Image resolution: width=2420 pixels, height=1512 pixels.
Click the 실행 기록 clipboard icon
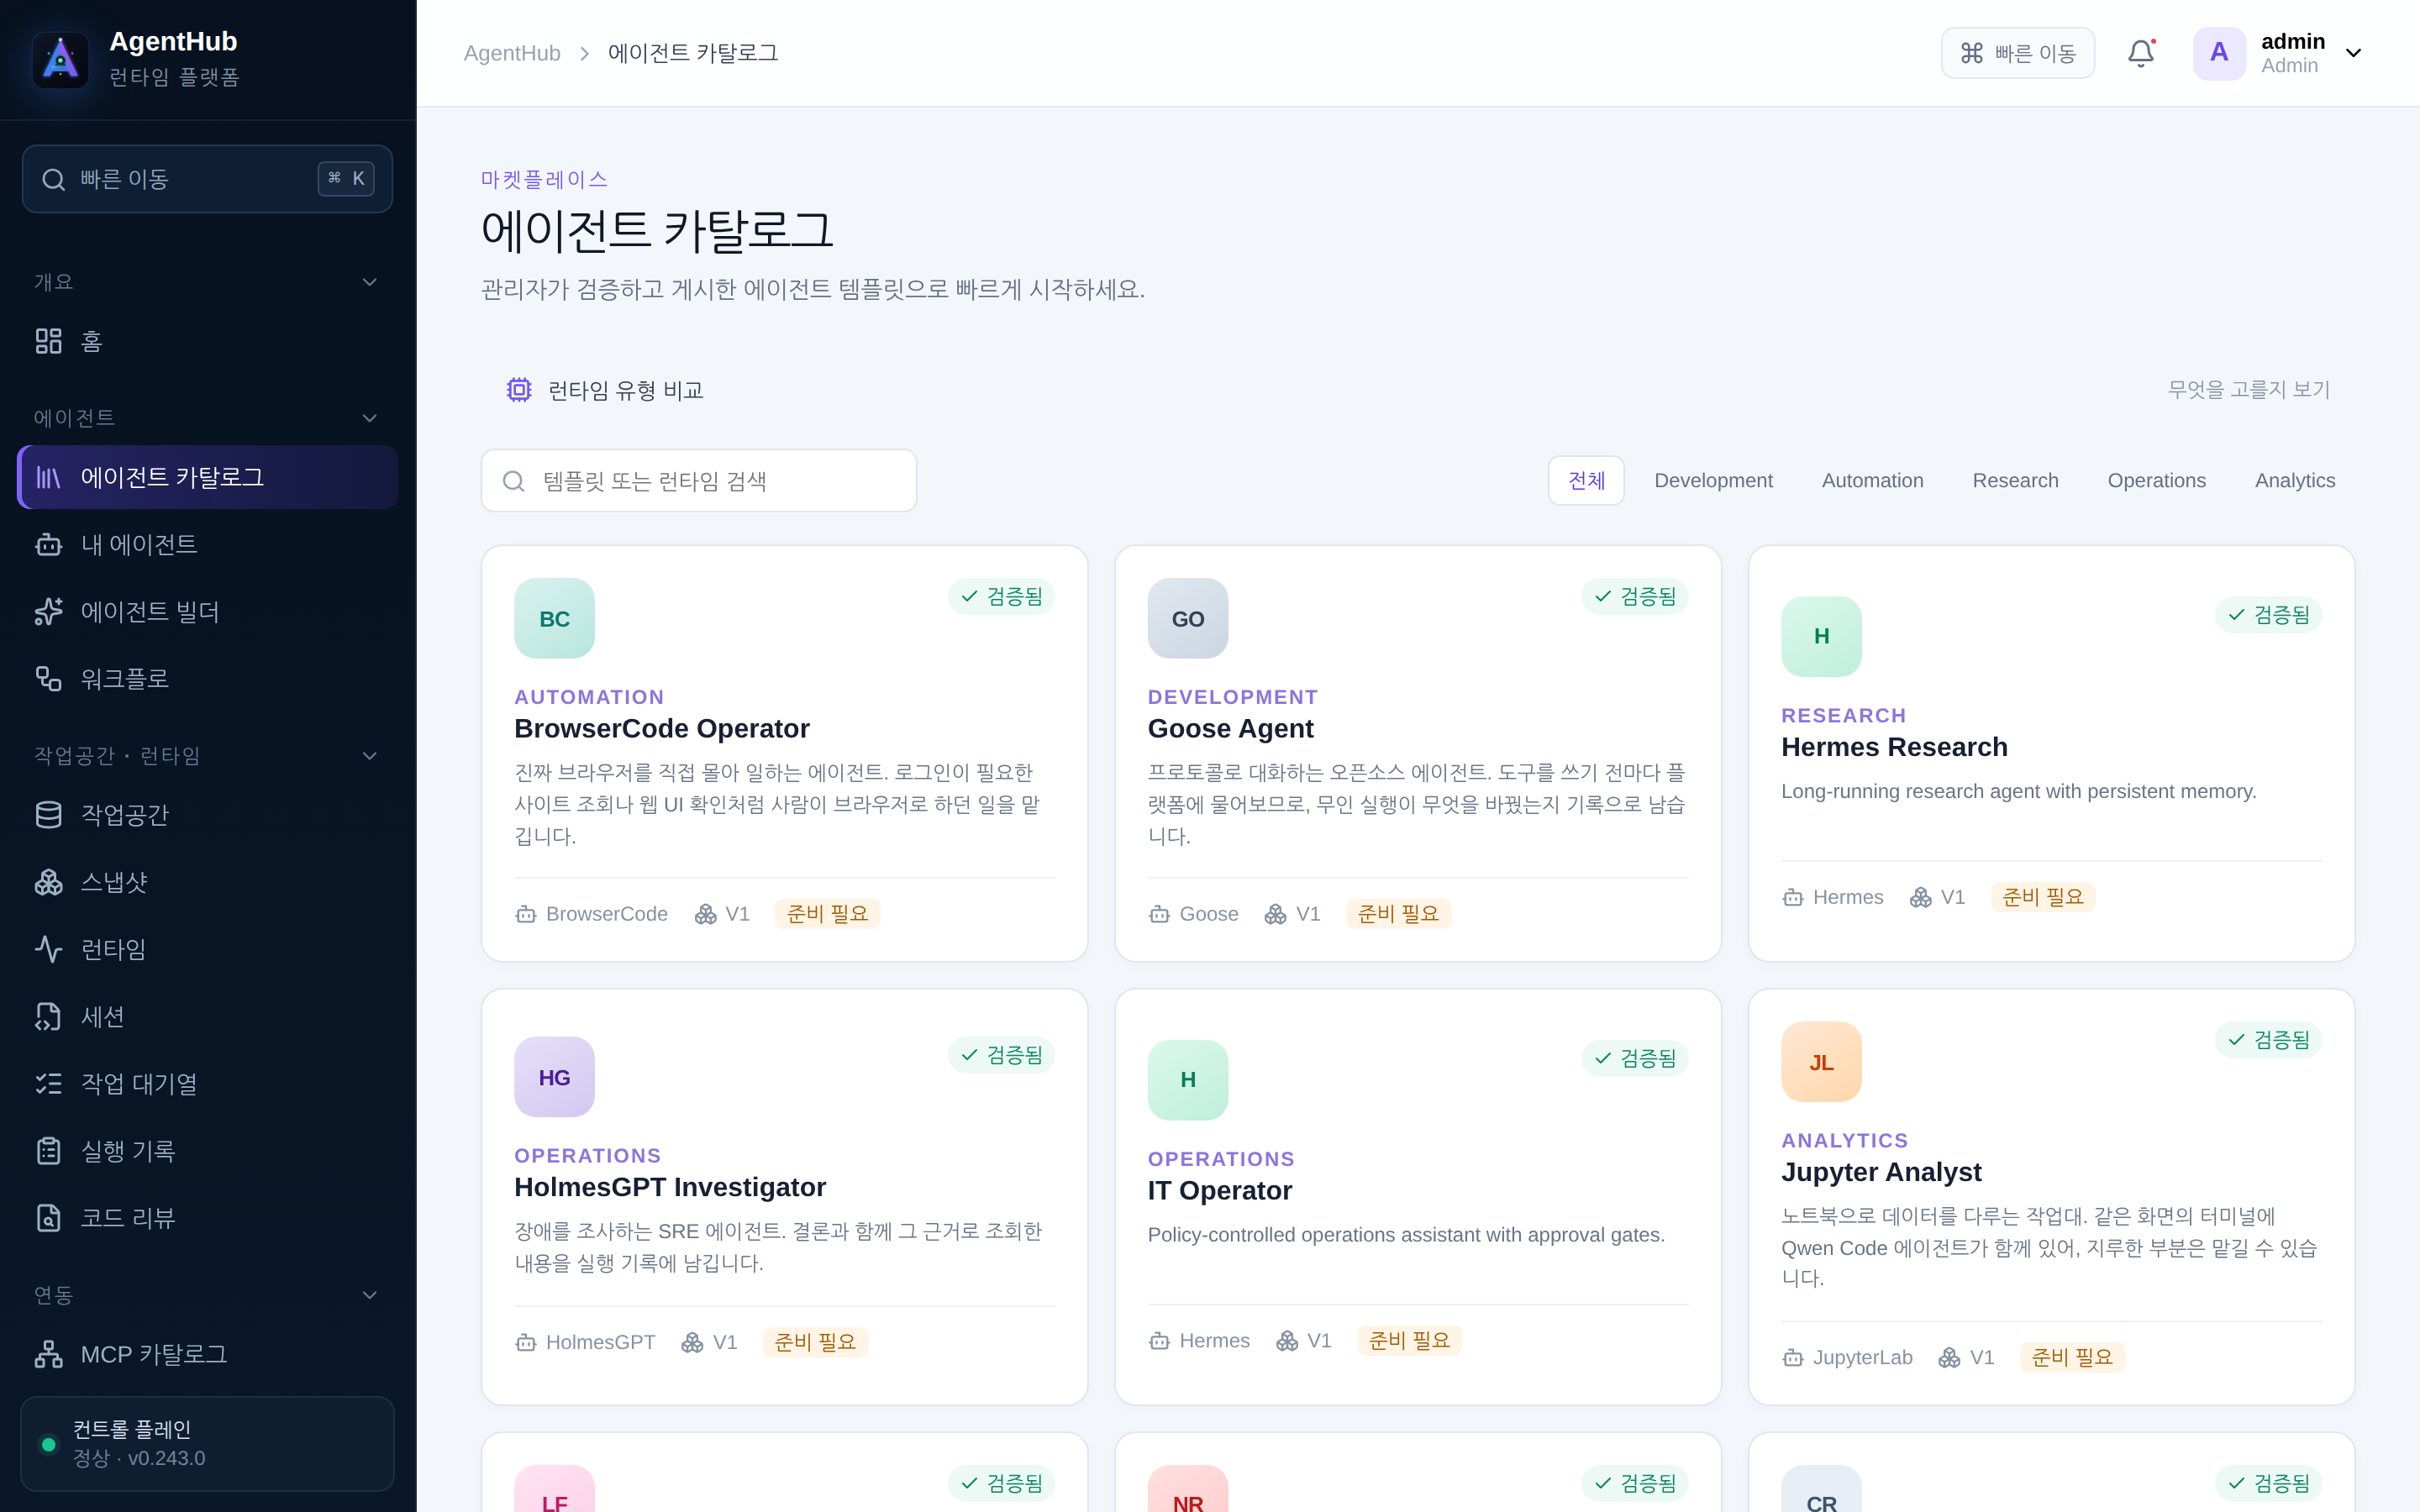point(49,1151)
